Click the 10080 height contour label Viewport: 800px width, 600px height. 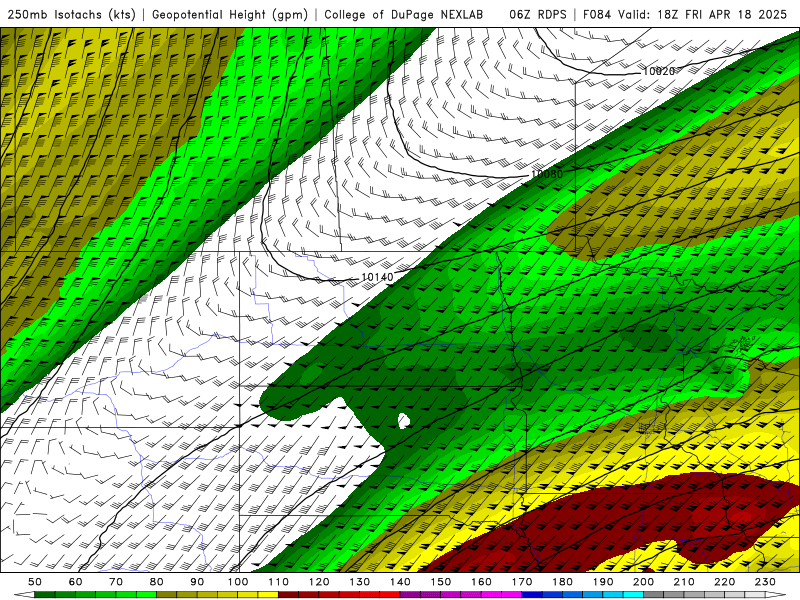(x=547, y=174)
